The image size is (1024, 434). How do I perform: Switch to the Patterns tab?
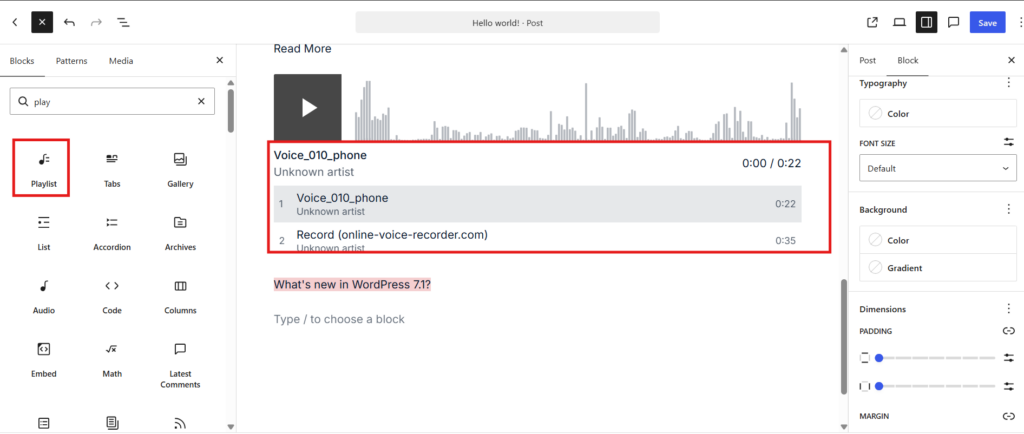[x=71, y=61]
